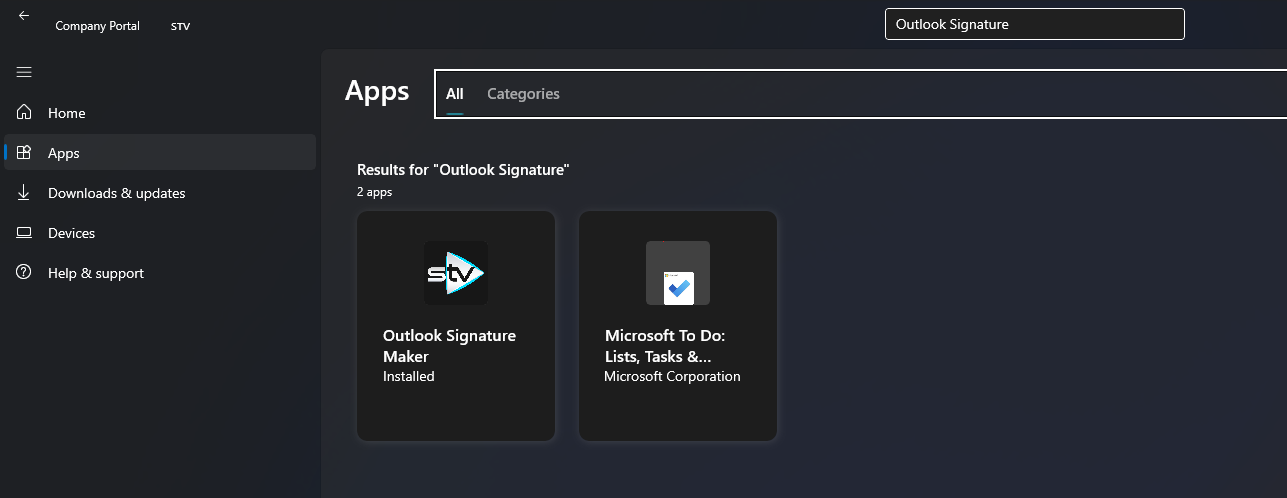Screen dimensions: 1287x498
Task: Click the Apps page heading
Action: tap(377, 91)
